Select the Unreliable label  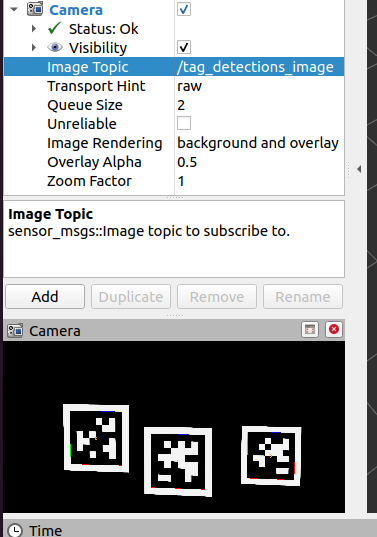click(82, 124)
